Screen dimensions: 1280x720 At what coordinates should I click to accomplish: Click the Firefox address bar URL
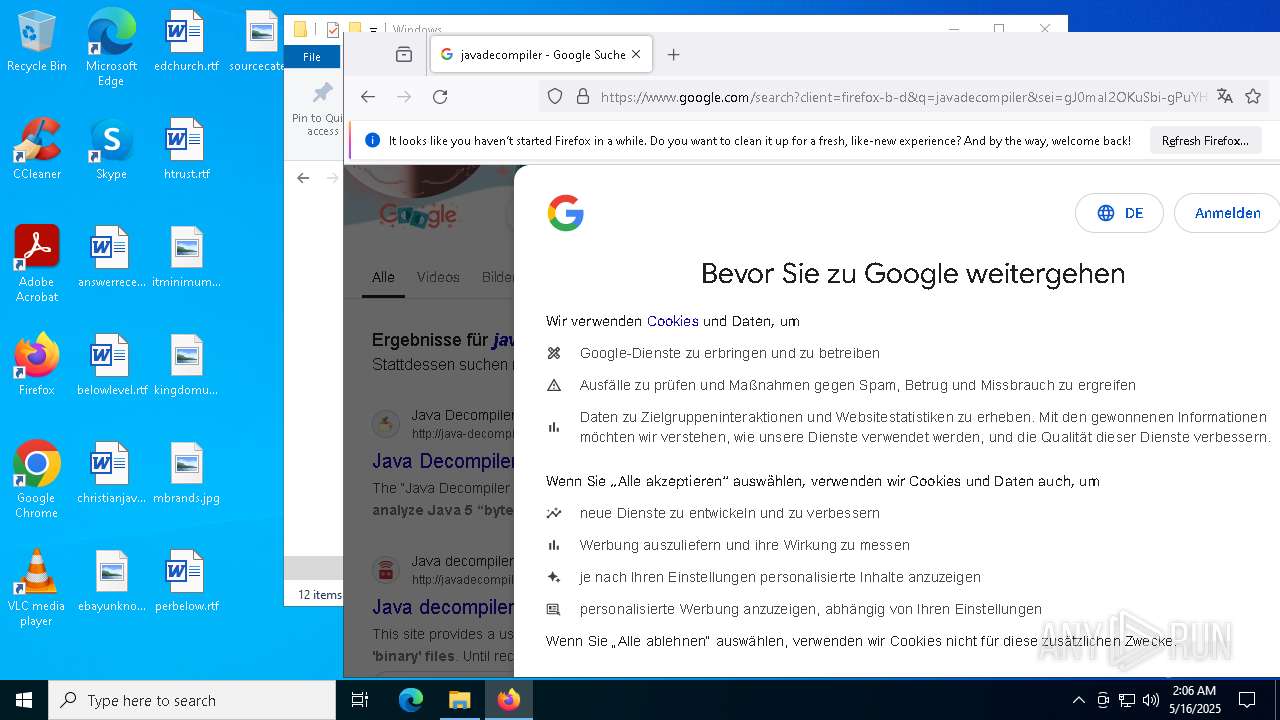click(903, 97)
